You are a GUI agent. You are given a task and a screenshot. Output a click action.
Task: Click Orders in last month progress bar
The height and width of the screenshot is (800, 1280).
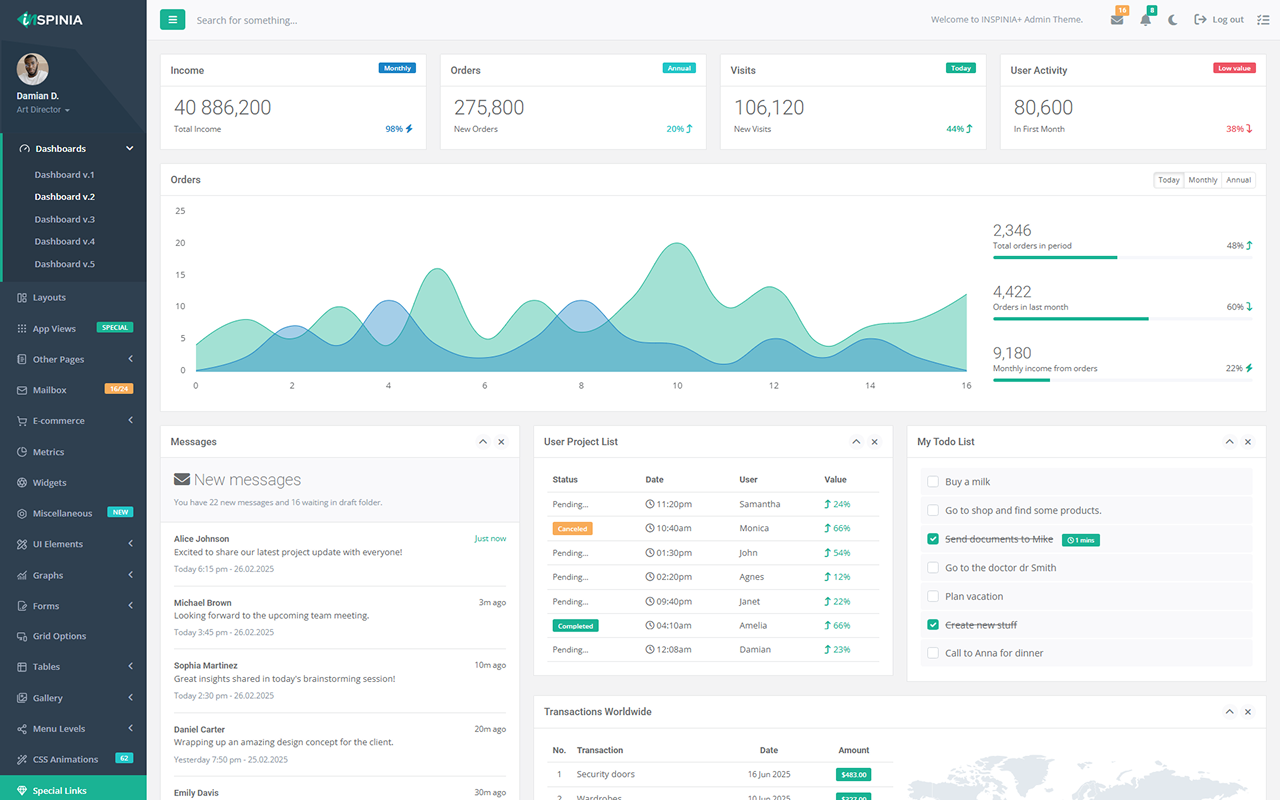pos(1122,319)
